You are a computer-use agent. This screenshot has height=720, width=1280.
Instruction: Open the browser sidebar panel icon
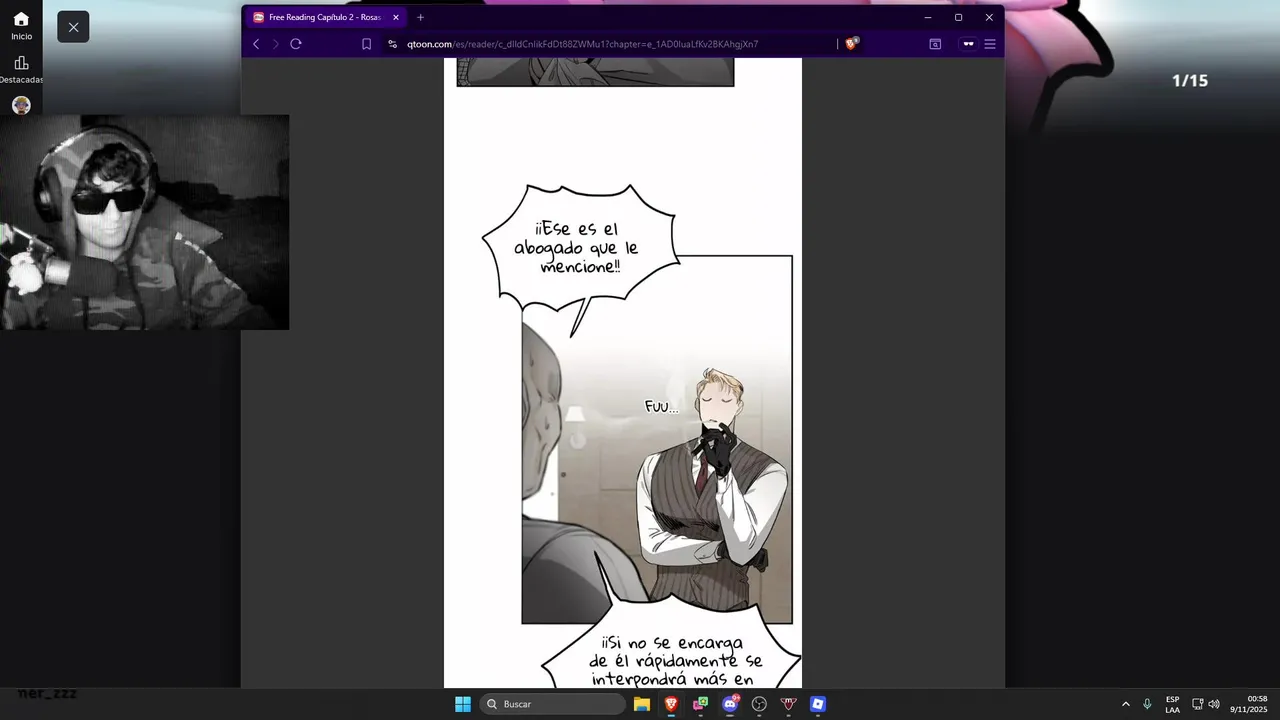(935, 44)
